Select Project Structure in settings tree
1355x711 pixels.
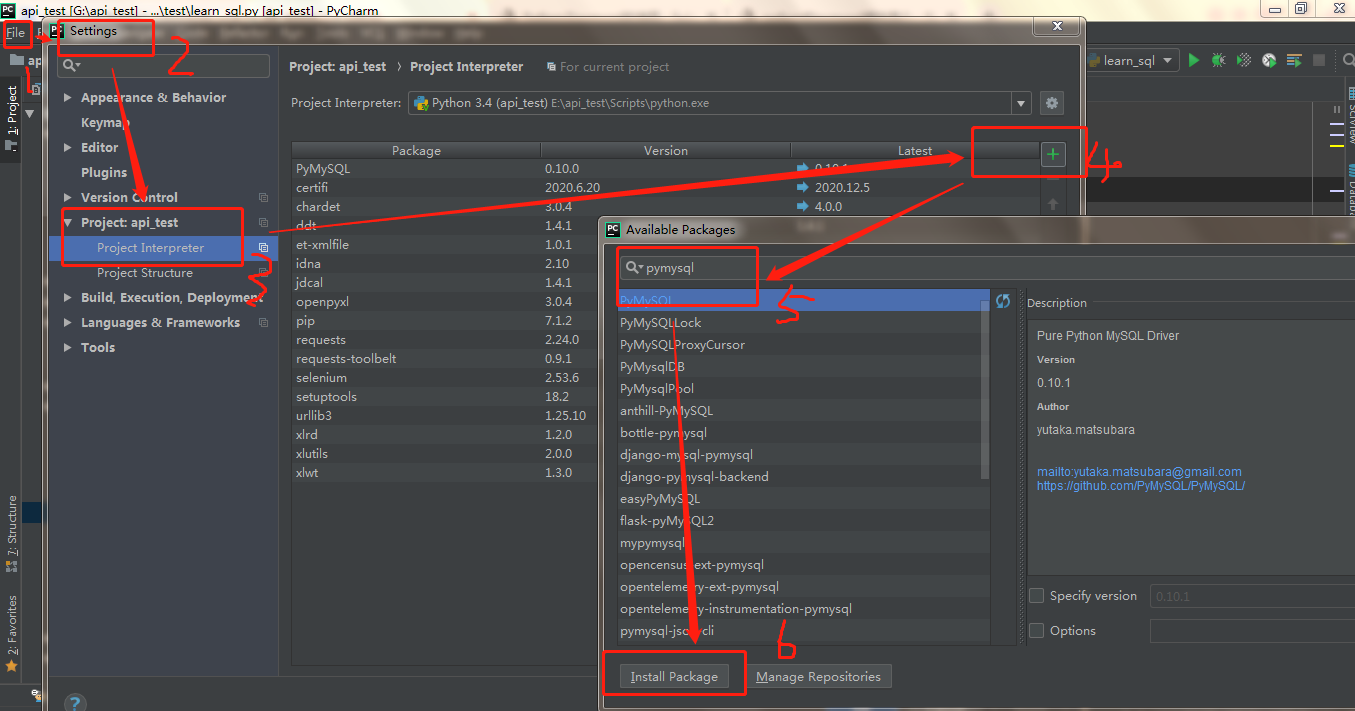point(145,273)
